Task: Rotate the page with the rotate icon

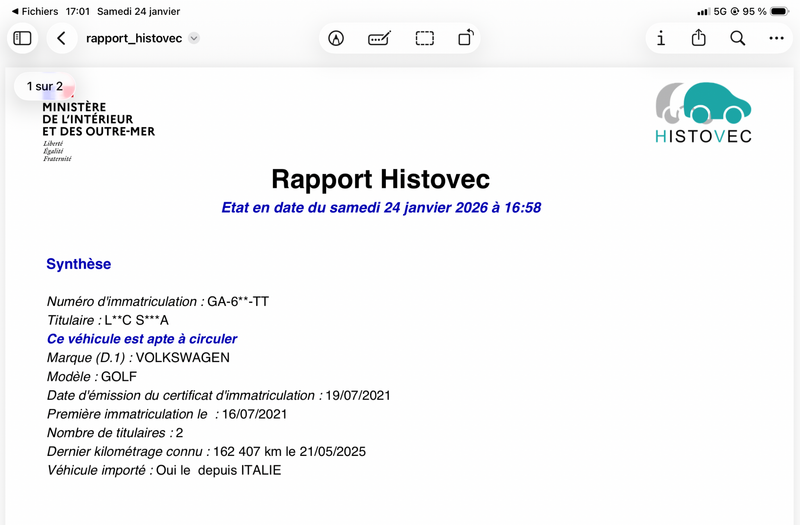Action: click(466, 38)
